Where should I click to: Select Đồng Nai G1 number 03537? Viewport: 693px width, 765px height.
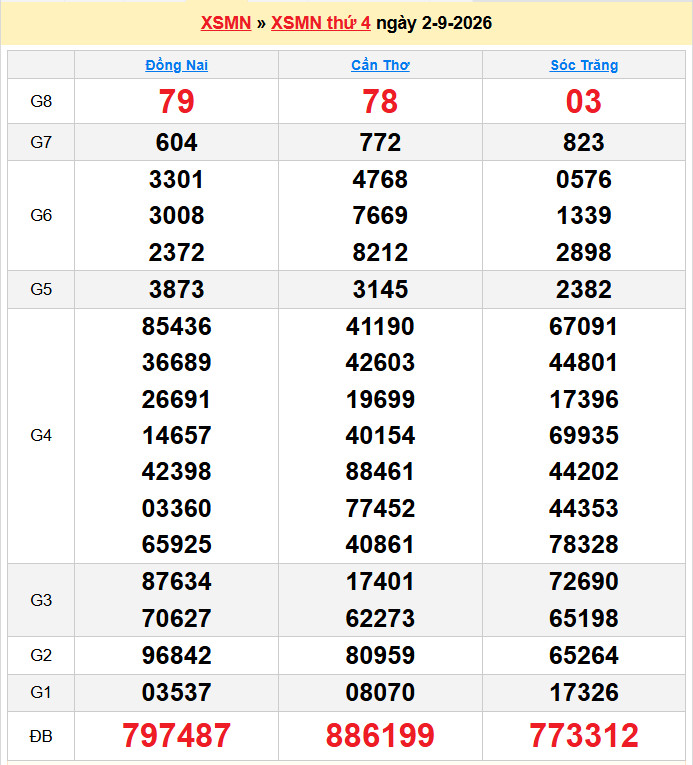tap(176, 692)
